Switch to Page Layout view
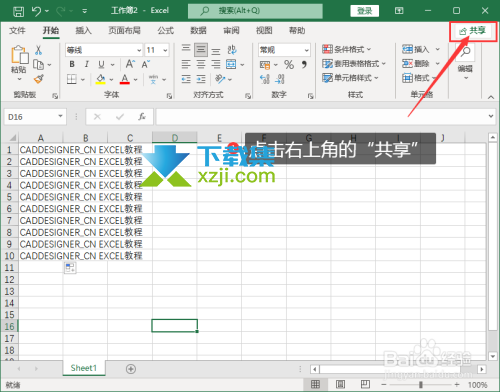 pyautogui.click(x=340, y=384)
